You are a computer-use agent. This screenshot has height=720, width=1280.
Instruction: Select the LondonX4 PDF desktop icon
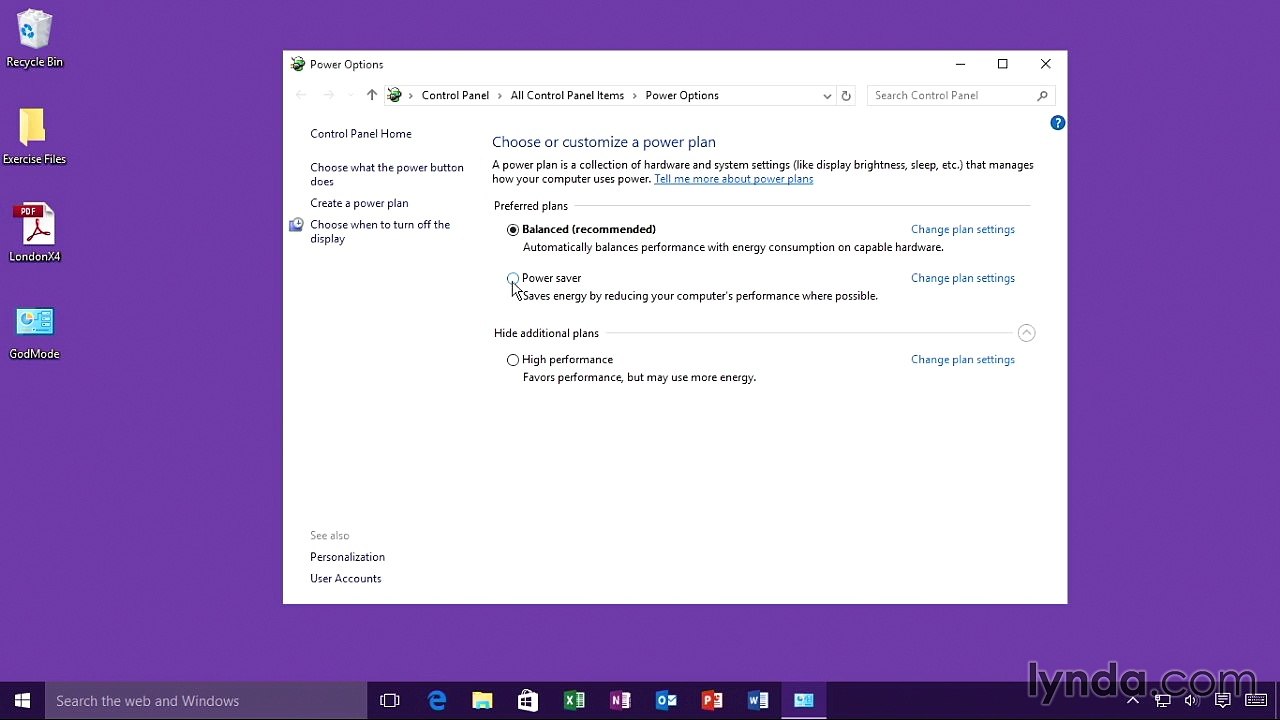click(x=35, y=233)
